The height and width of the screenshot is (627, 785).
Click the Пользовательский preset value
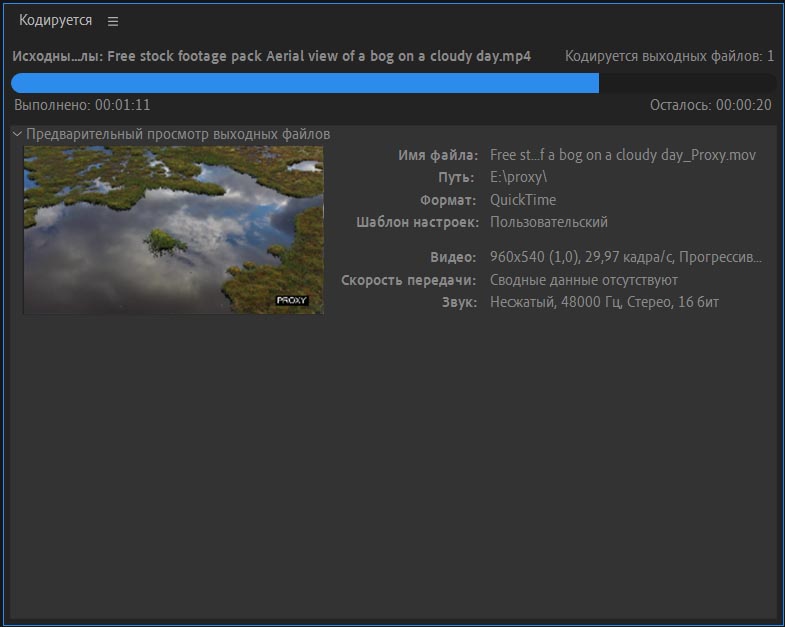(x=548, y=222)
